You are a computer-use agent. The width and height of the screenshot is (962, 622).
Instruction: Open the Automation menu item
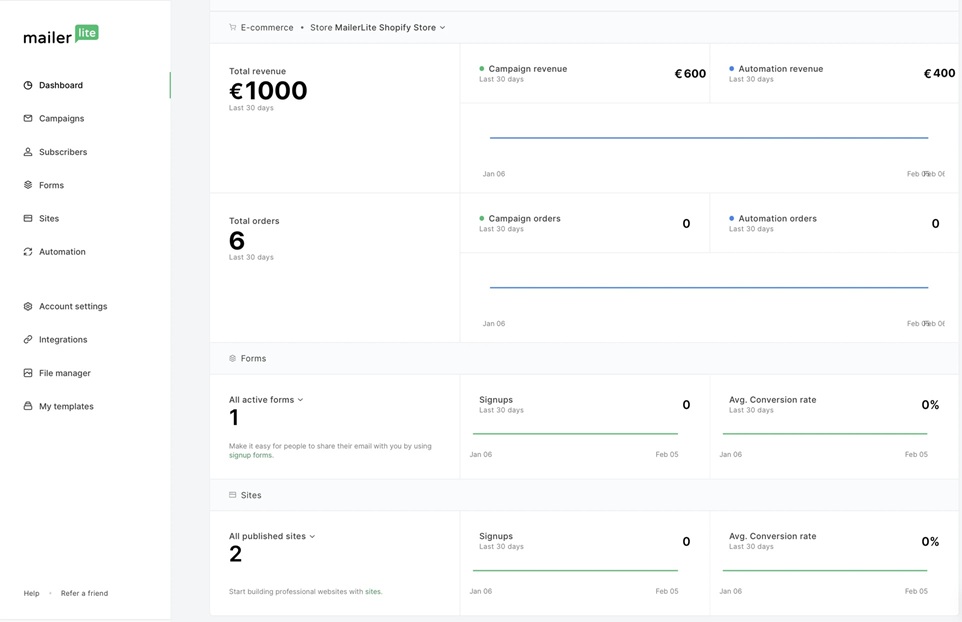(x=62, y=251)
